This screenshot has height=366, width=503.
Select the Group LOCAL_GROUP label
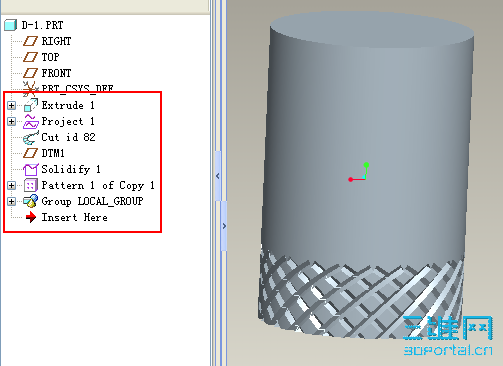(x=92, y=201)
